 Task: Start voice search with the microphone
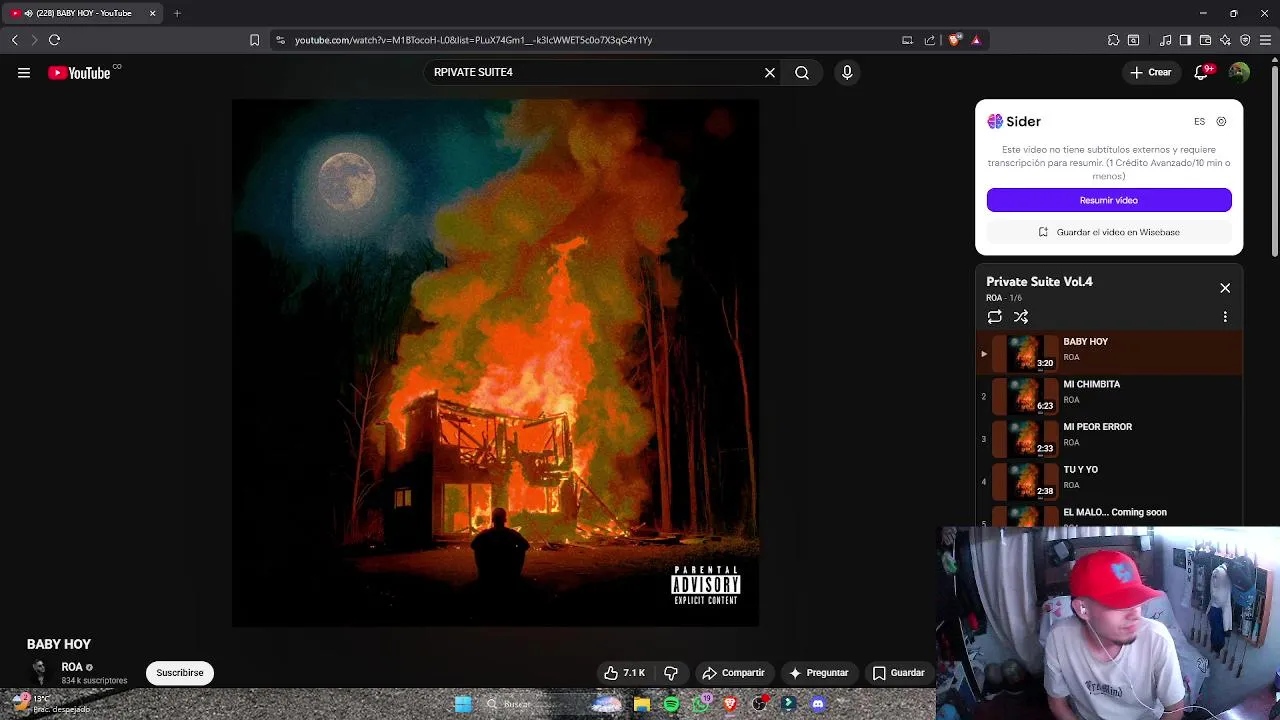[847, 72]
